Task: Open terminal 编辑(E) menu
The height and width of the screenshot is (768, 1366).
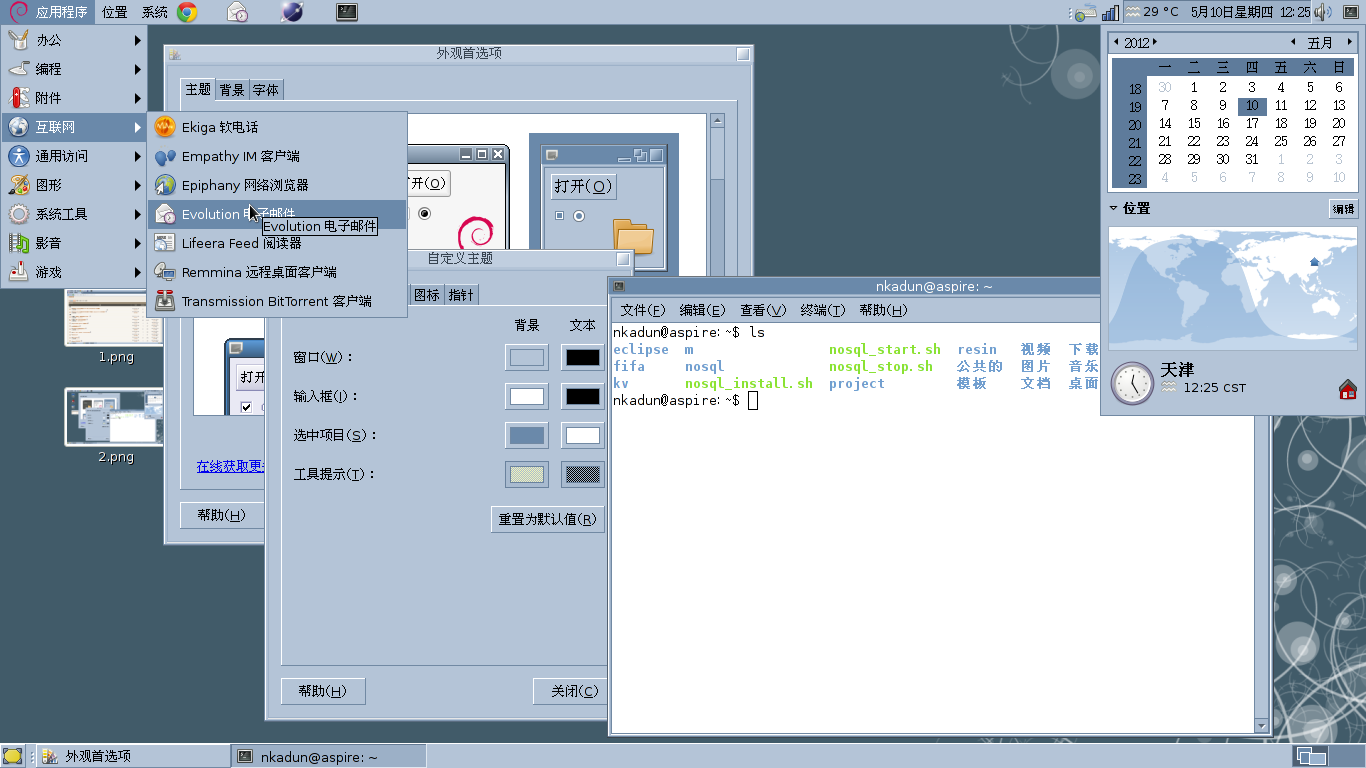Action: [702, 310]
